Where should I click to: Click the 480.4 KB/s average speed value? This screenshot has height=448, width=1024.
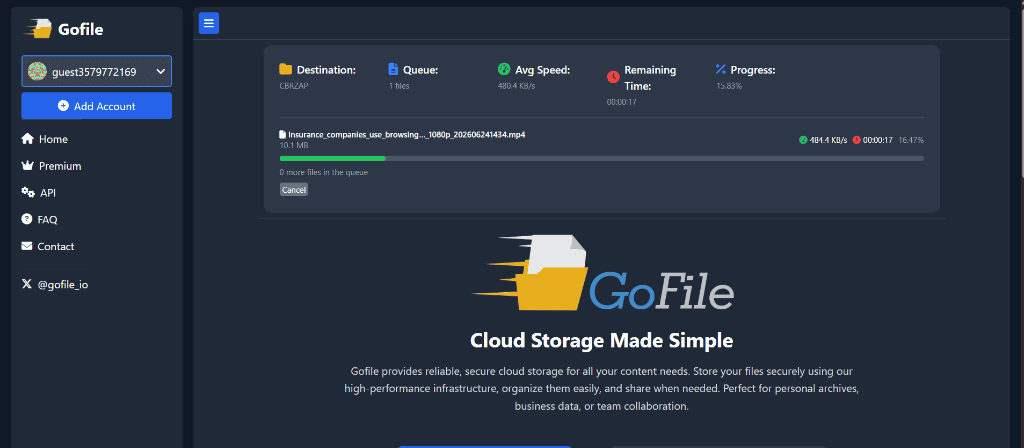[x=517, y=86]
